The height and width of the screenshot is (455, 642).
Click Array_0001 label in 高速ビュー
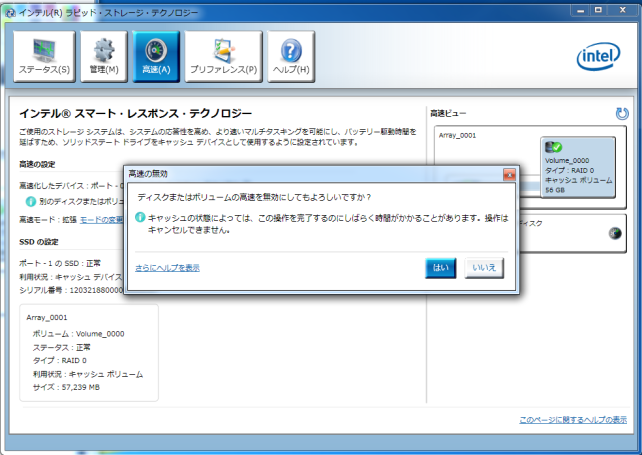coord(457,136)
